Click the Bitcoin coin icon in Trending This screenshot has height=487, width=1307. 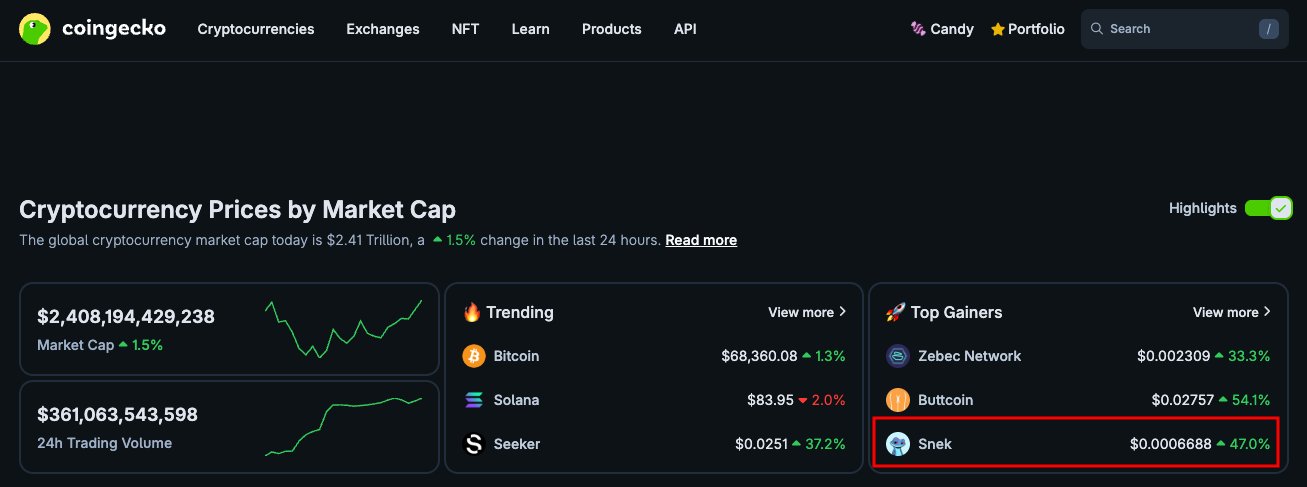(x=474, y=356)
